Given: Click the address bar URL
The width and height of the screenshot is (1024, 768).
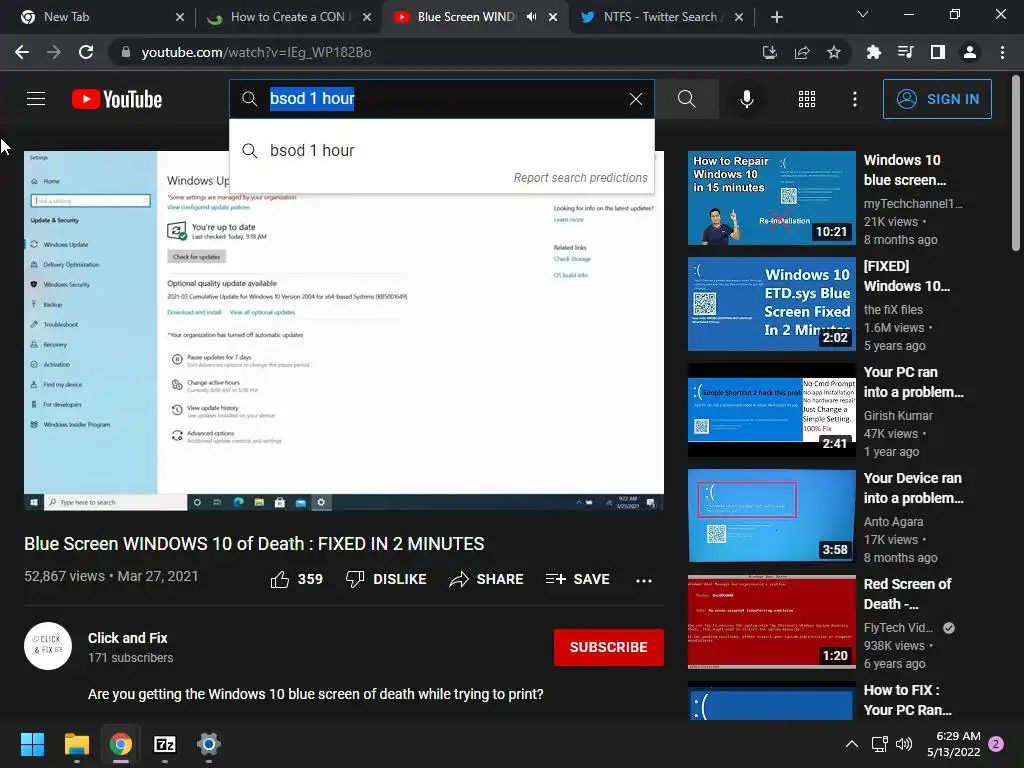Looking at the screenshot, I should pyautogui.click(x=257, y=52).
